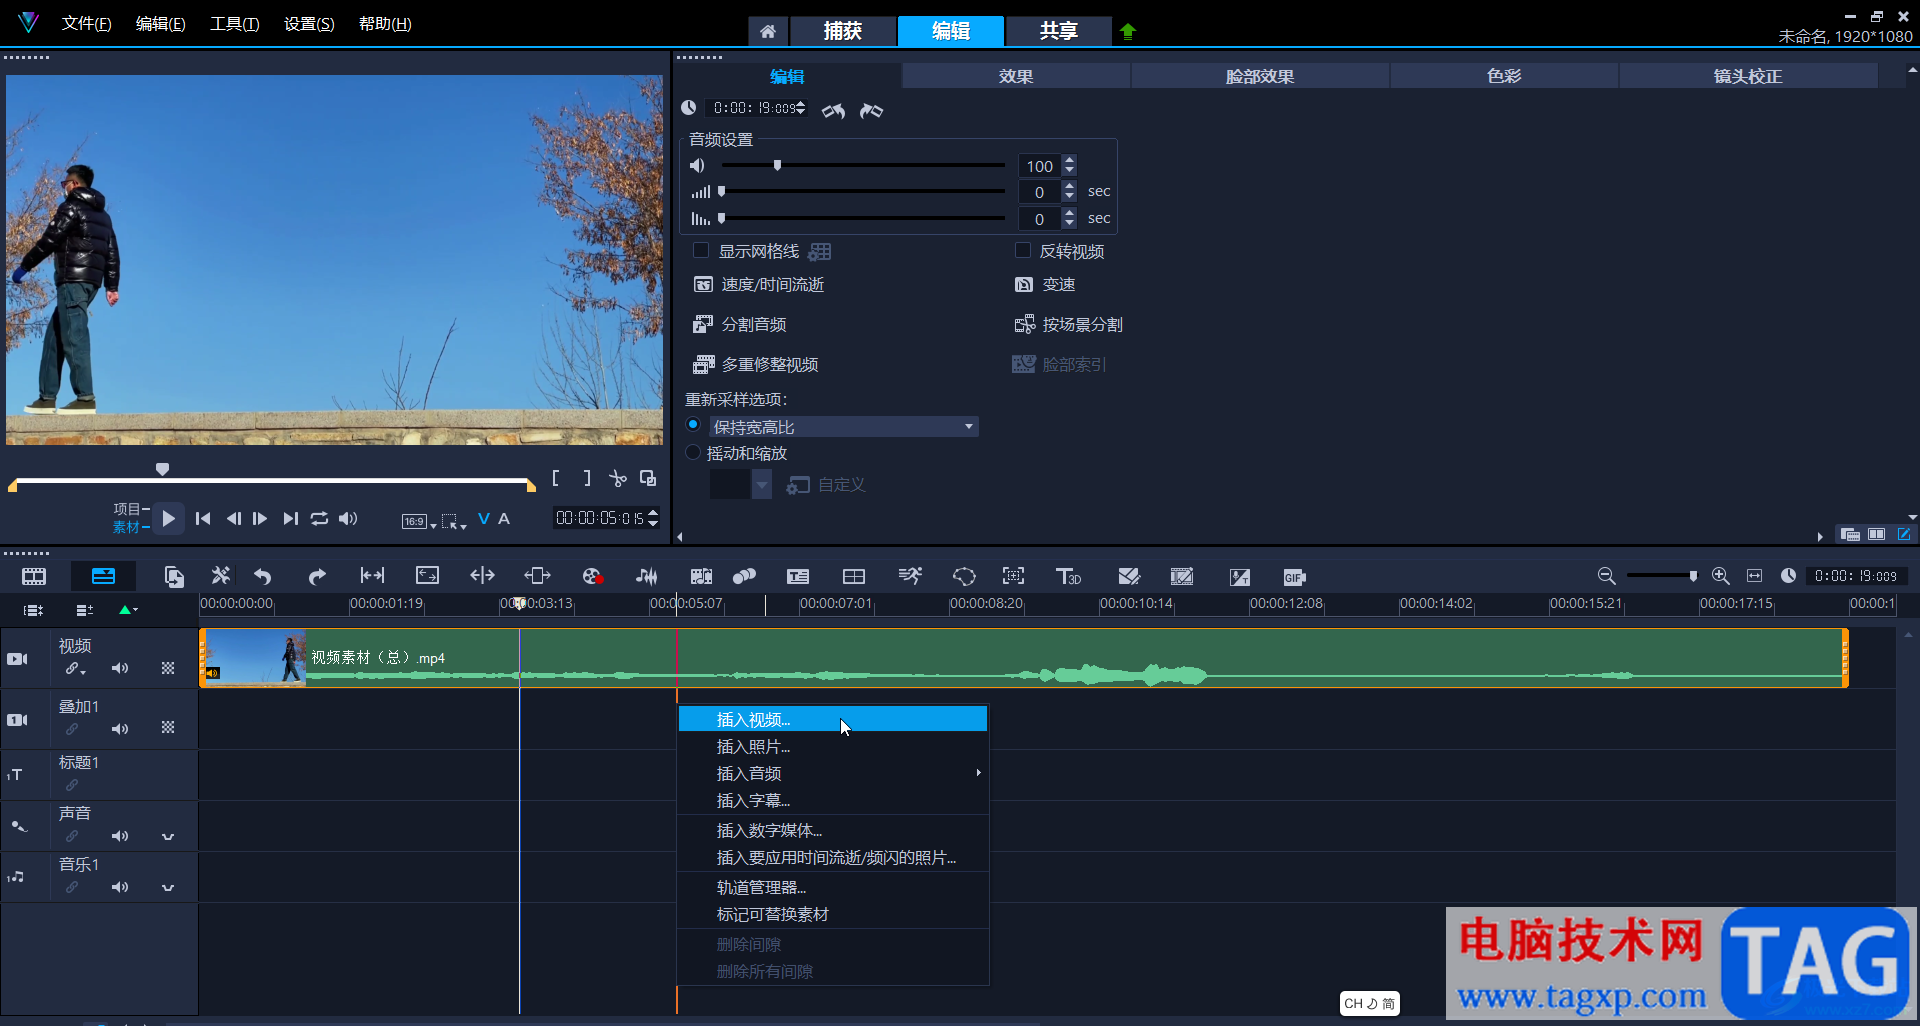Screen dimensions: 1920x1026
Task: Choose 插入照片... from context menu
Action: [833, 747]
